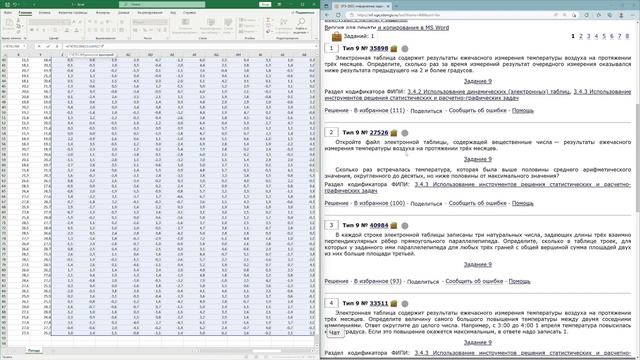Click the Вход sign-in button in Excel
The height and width of the screenshot is (360, 640).
[x=265, y=4]
